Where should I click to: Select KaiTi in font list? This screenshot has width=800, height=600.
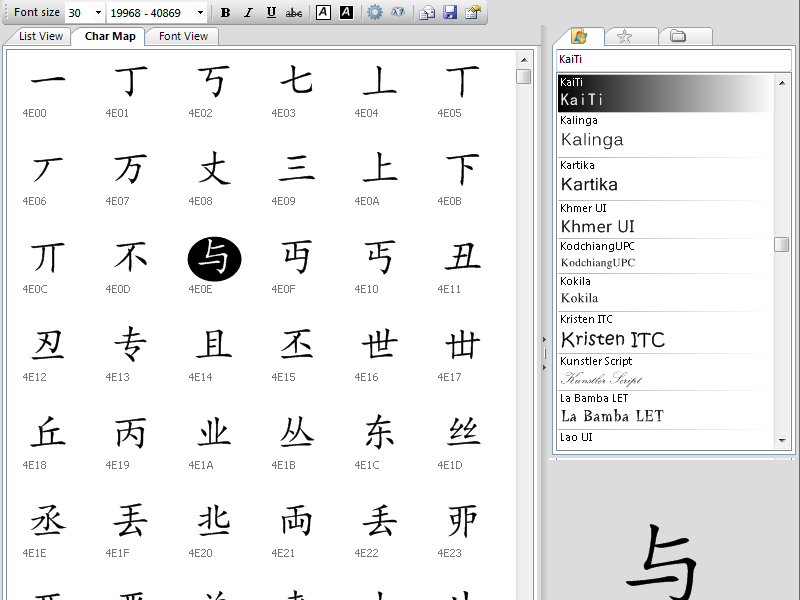665,93
